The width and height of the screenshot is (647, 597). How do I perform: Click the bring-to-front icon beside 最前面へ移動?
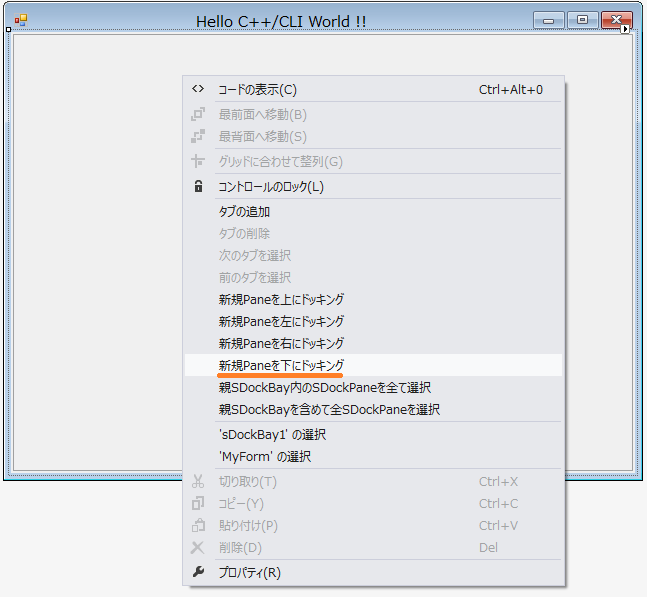pyautogui.click(x=198, y=114)
